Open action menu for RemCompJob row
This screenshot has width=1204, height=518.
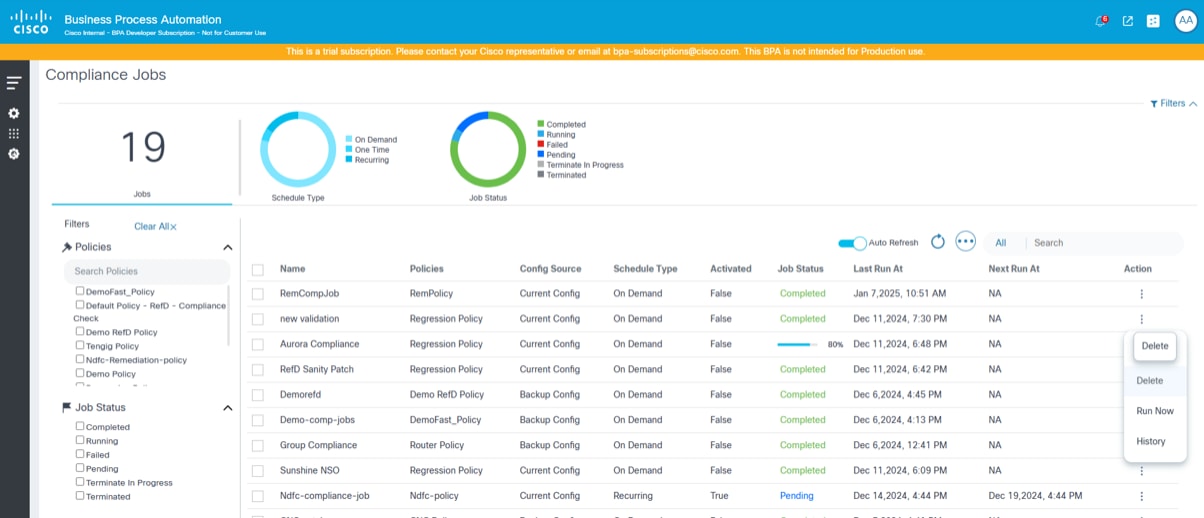point(1141,294)
